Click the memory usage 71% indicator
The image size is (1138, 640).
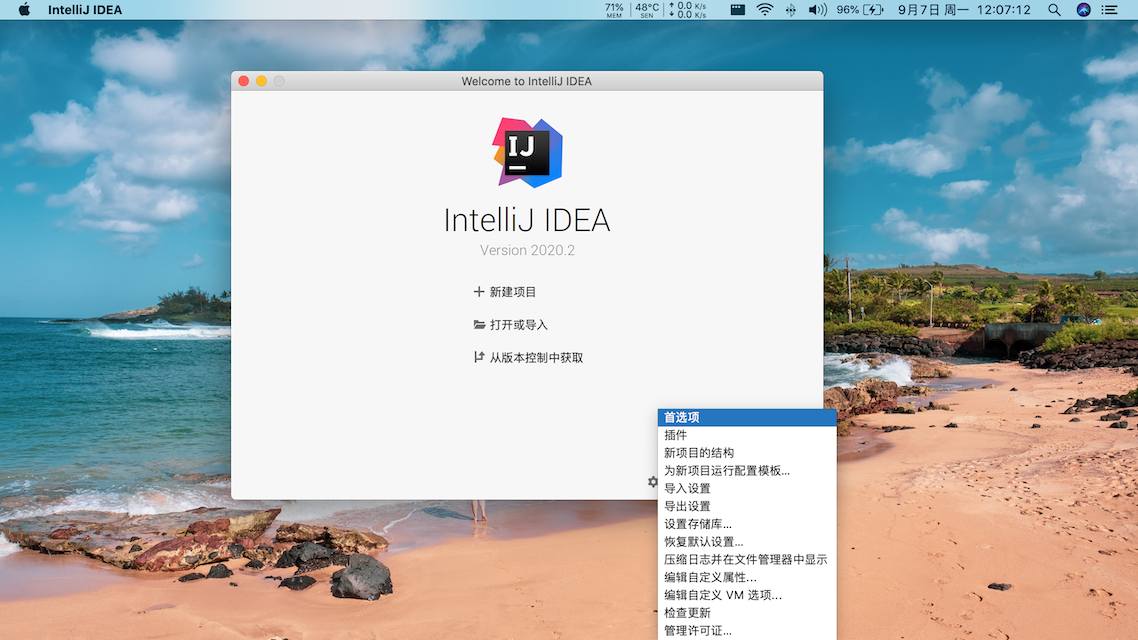[x=614, y=9]
